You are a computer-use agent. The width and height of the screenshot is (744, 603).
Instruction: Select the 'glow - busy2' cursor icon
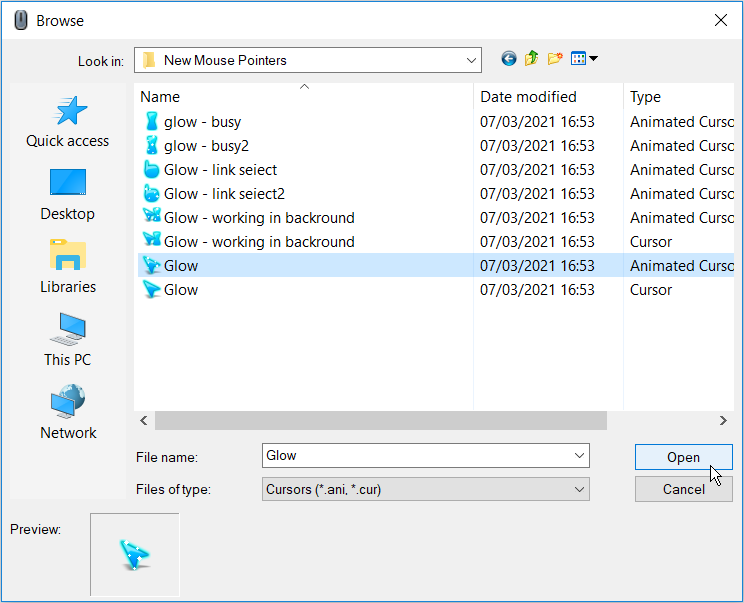point(151,146)
